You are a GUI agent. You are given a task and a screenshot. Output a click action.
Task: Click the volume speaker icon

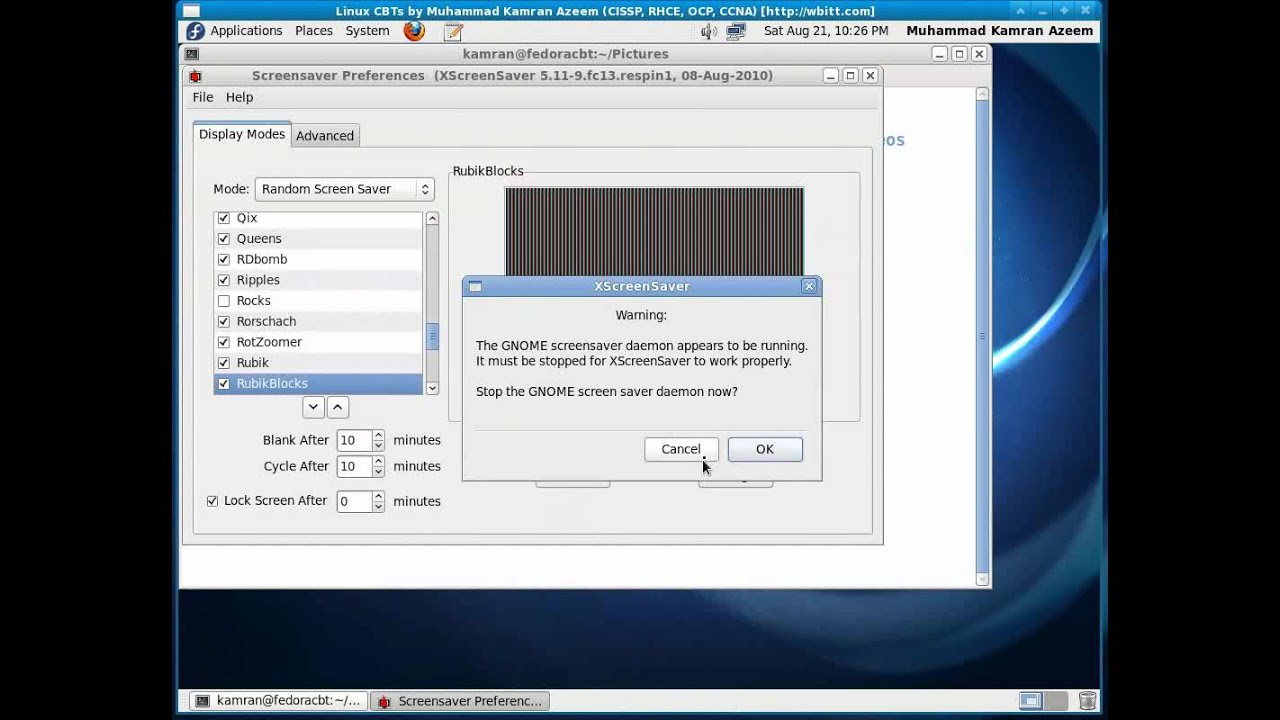click(x=709, y=31)
